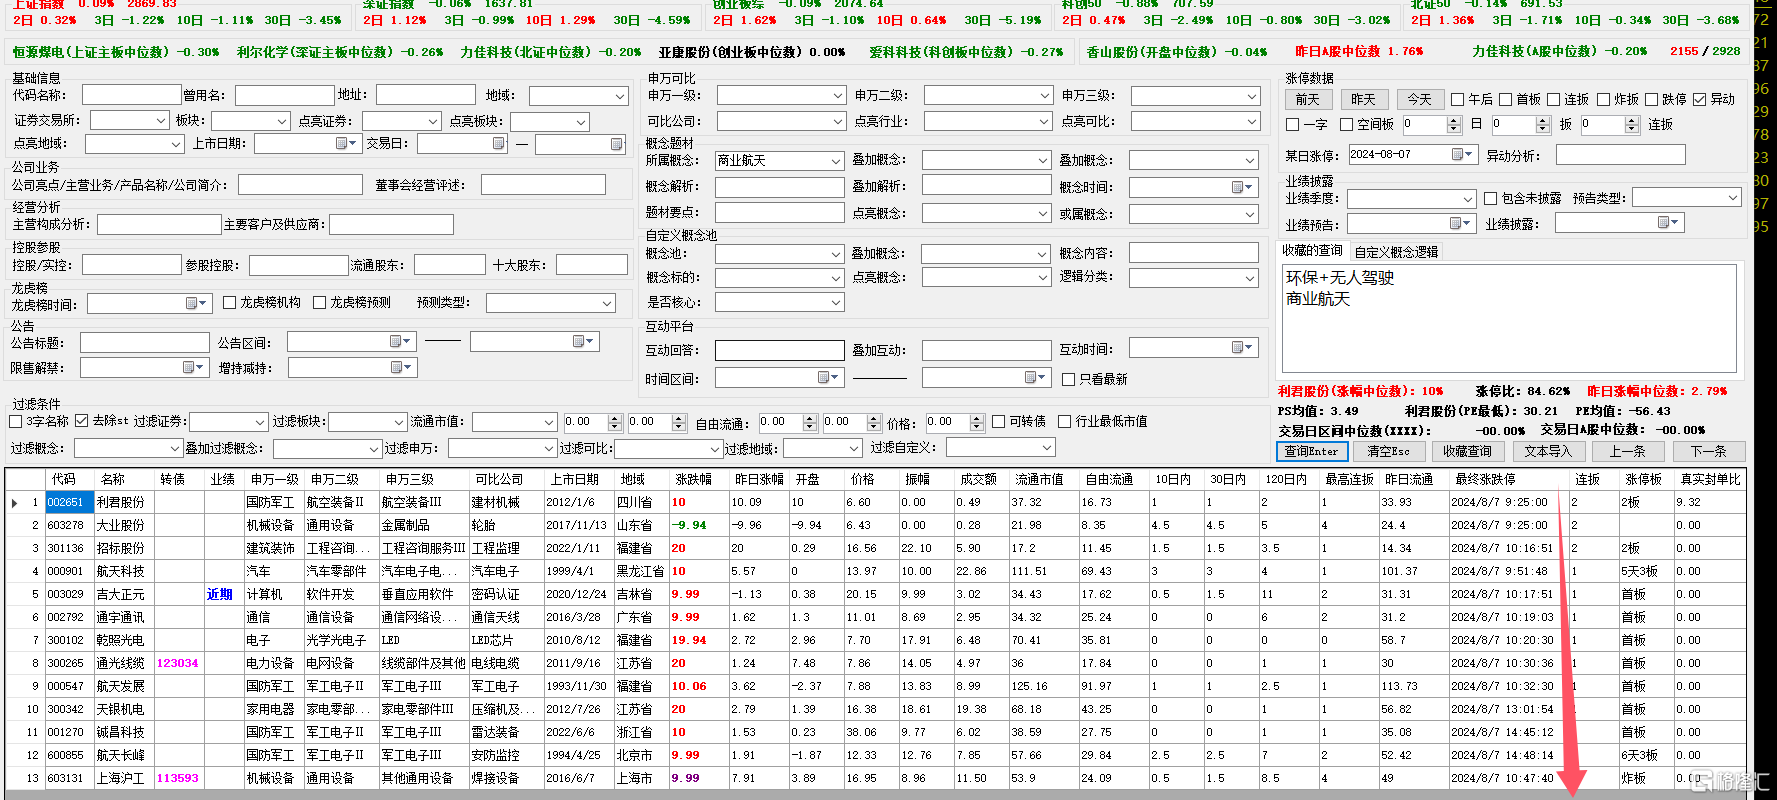Clear form with 清空Esc button
Image resolution: width=1777 pixels, height=800 pixels.
(x=1389, y=451)
